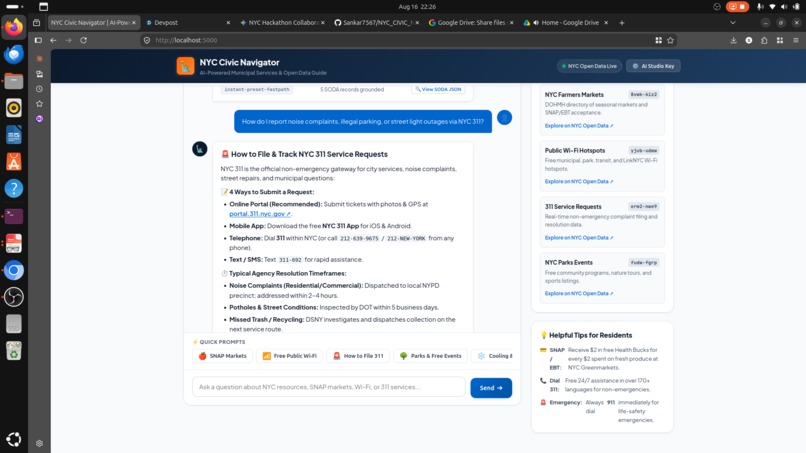The width and height of the screenshot is (806, 453).
Task: Open Chromium browser from the dock
Action: 14,270
